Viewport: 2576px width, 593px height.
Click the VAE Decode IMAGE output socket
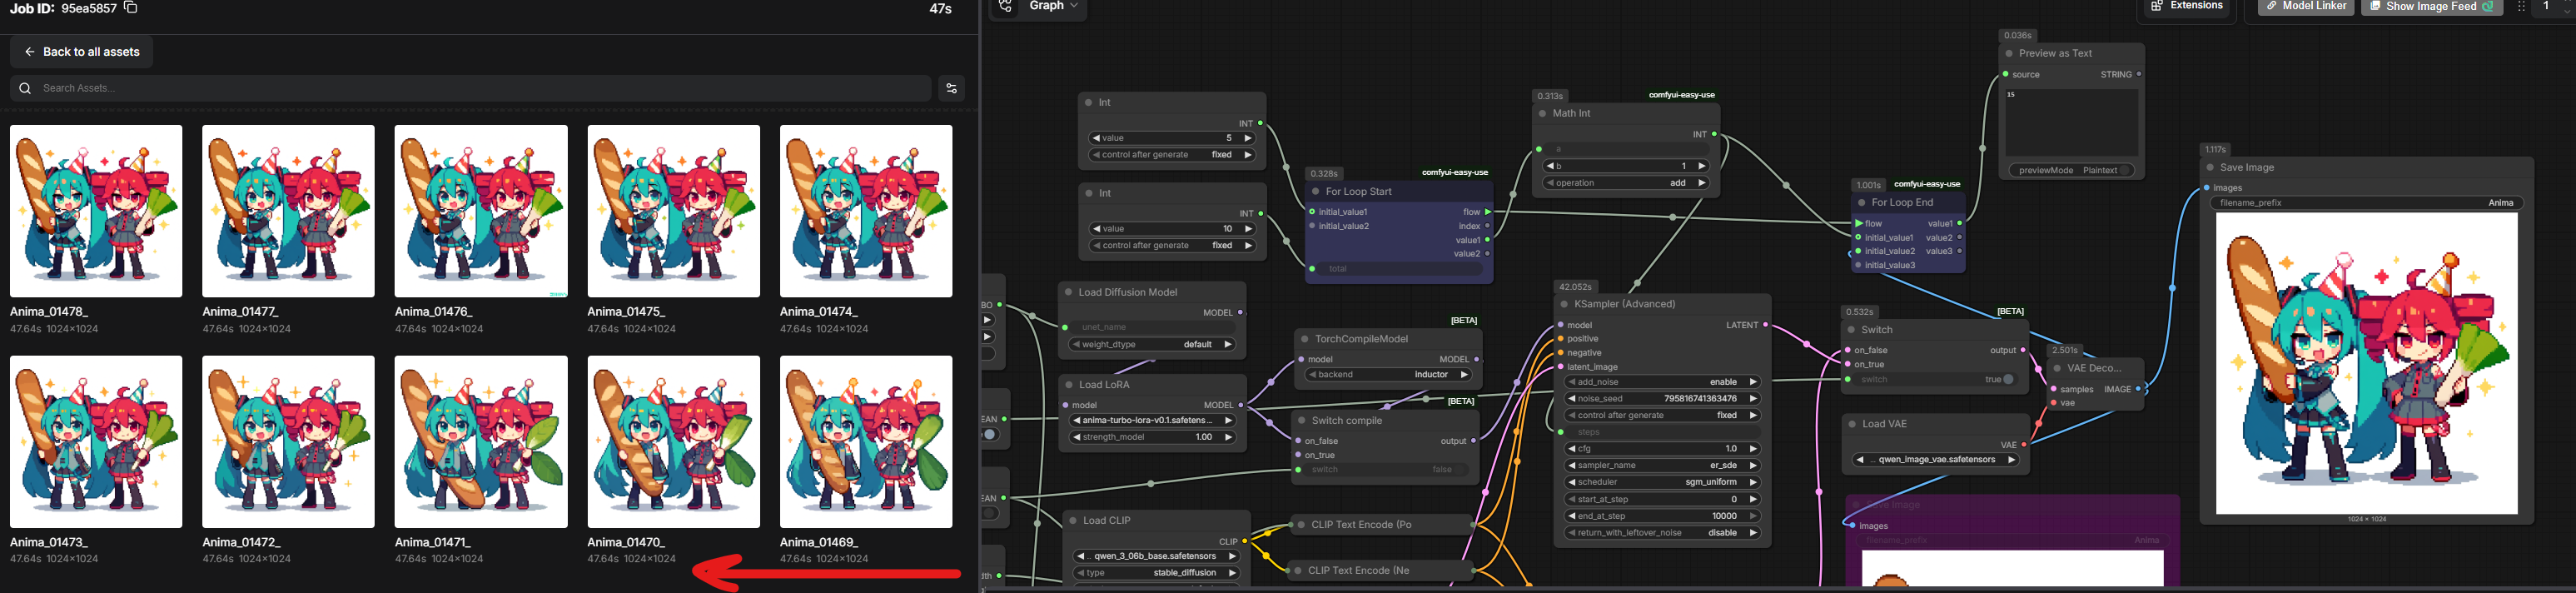point(2138,389)
